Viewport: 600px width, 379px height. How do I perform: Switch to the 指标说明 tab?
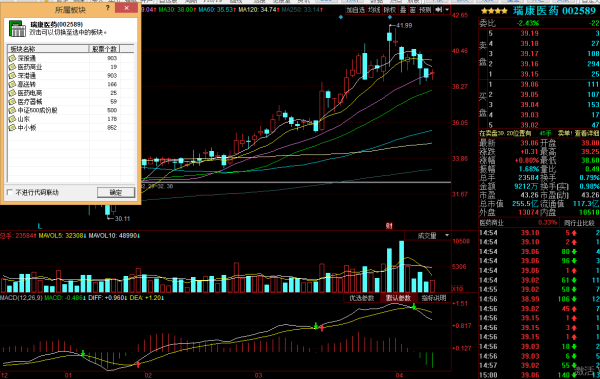tap(433, 298)
